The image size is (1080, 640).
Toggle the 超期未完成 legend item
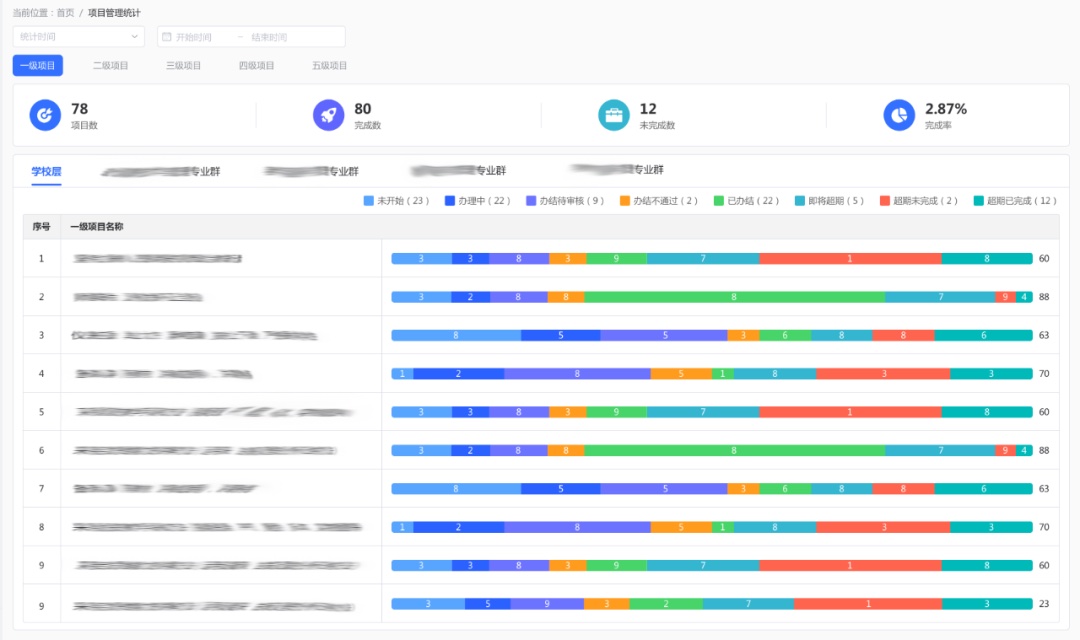918,201
